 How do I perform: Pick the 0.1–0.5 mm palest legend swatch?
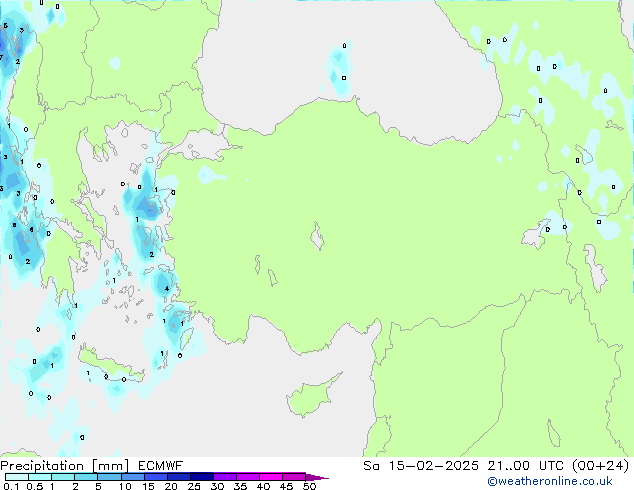click(x=17, y=477)
